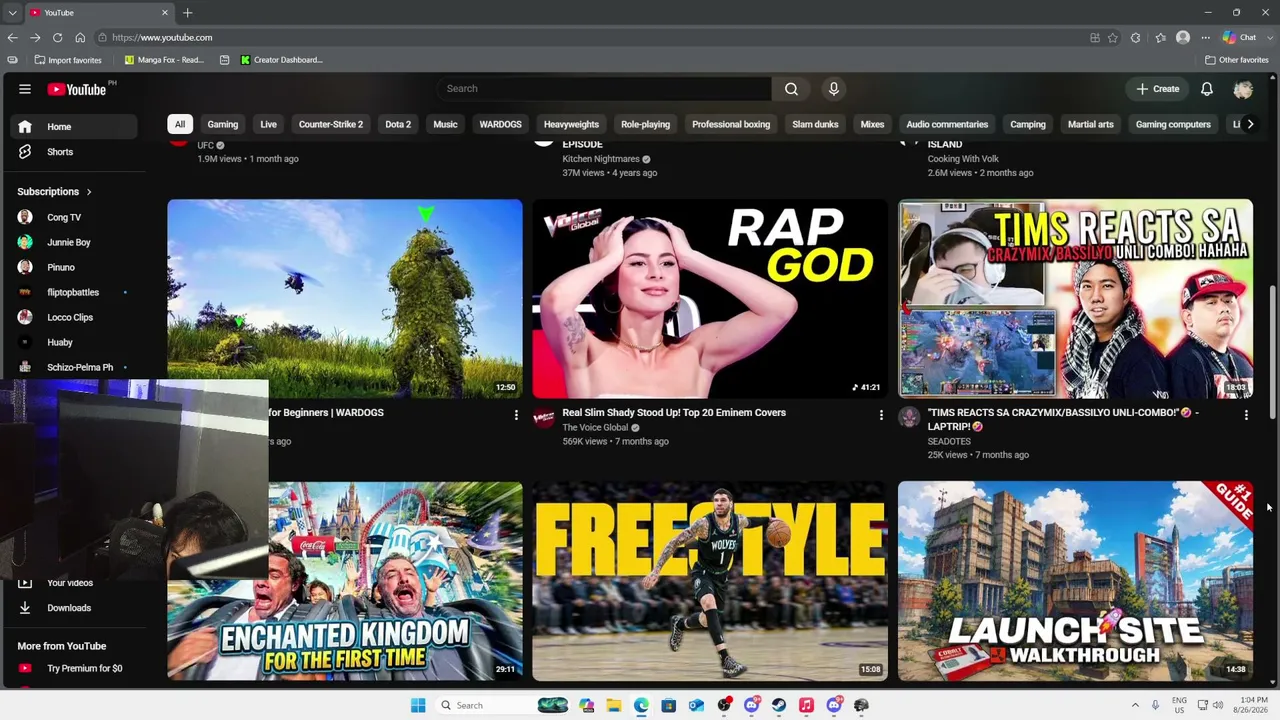Start voice search with the microphone

coord(834,89)
